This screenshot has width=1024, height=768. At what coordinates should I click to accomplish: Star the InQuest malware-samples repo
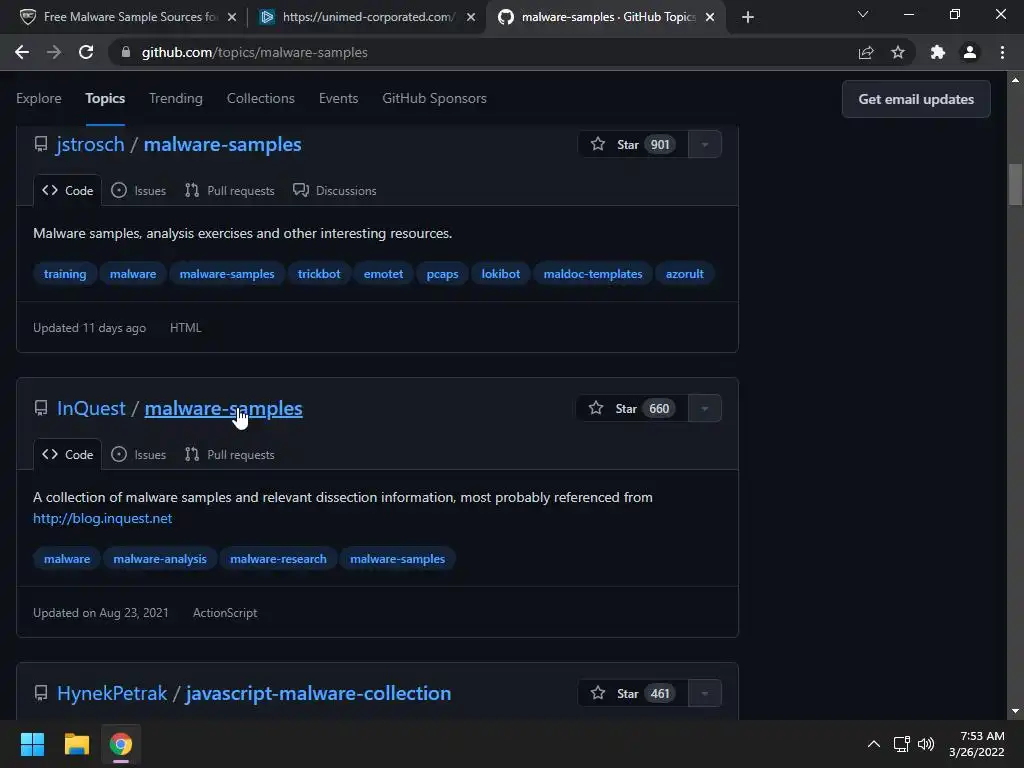click(632, 408)
